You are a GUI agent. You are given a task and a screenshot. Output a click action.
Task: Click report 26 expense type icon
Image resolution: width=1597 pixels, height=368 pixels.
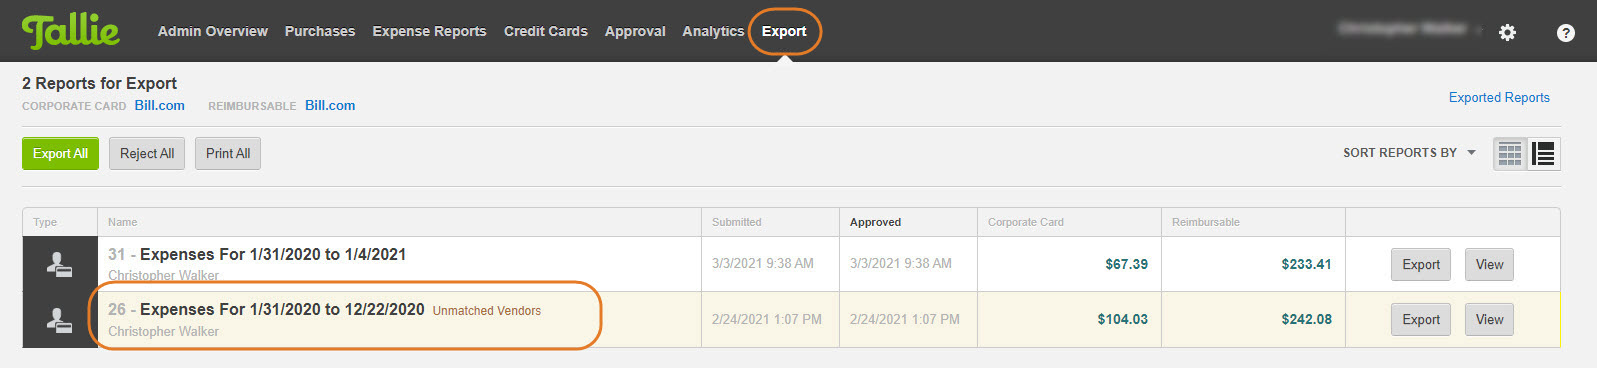pyautogui.click(x=59, y=320)
